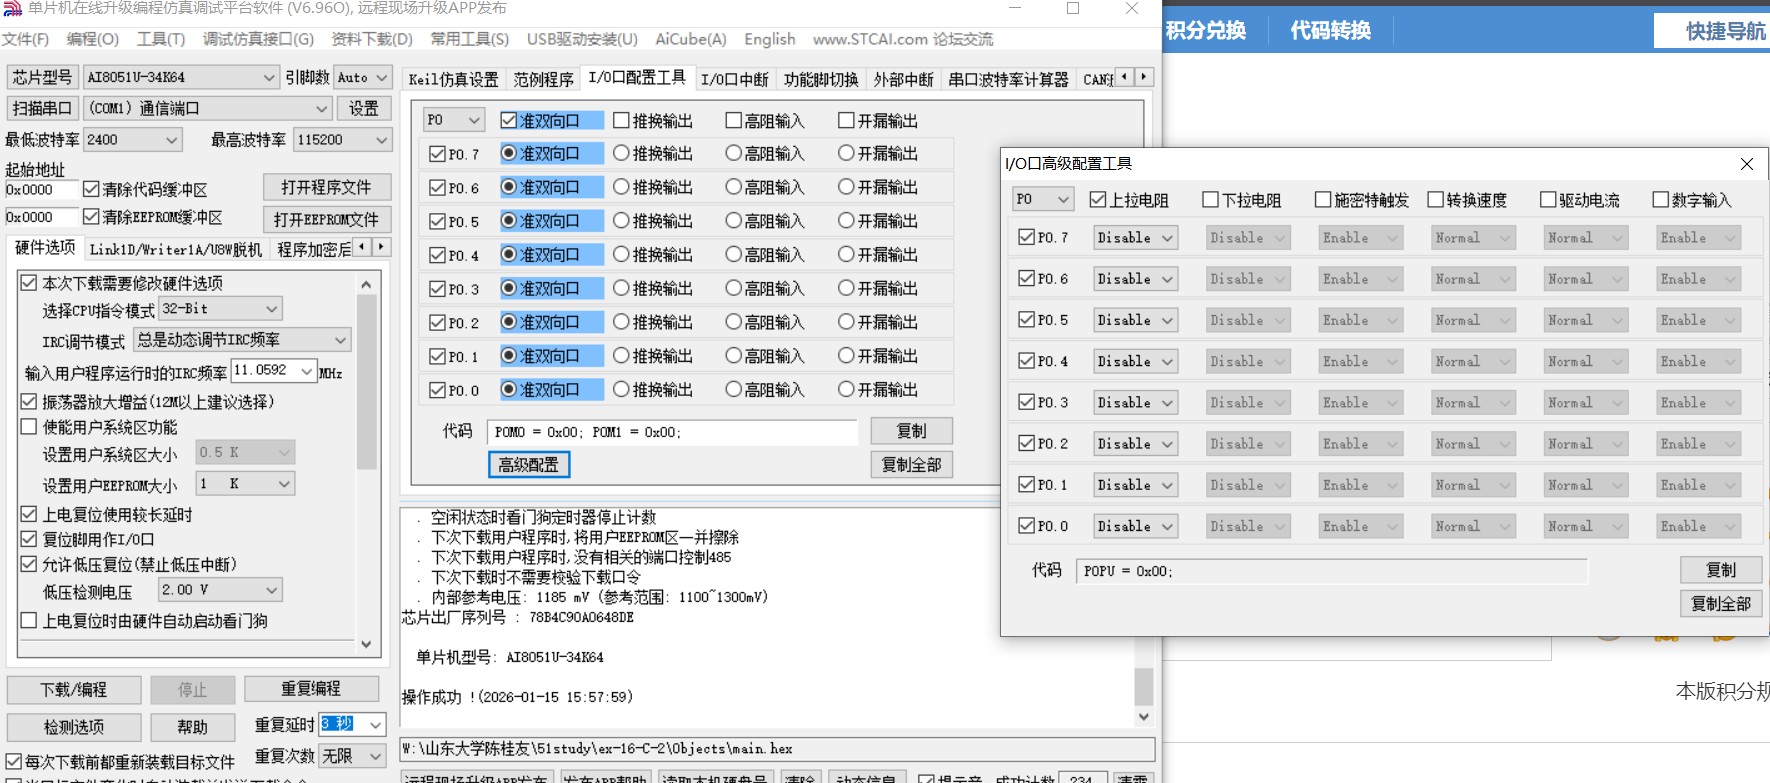
Task: Check 数字输入 header checkbox
Action: [x=1661, y=200]
